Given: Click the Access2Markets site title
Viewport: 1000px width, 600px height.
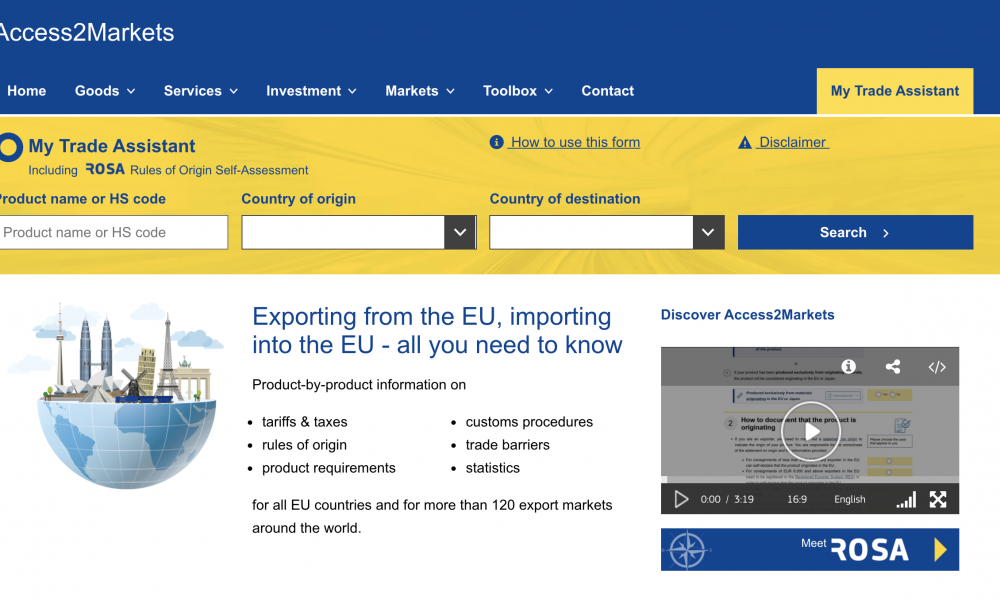Looking at the screenshot, I should tap(86, 33).
